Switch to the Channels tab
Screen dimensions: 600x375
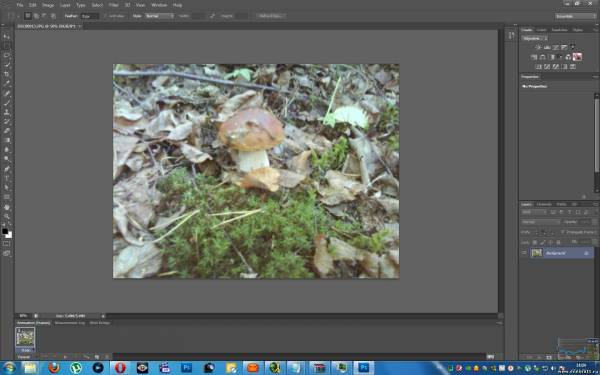544,204
